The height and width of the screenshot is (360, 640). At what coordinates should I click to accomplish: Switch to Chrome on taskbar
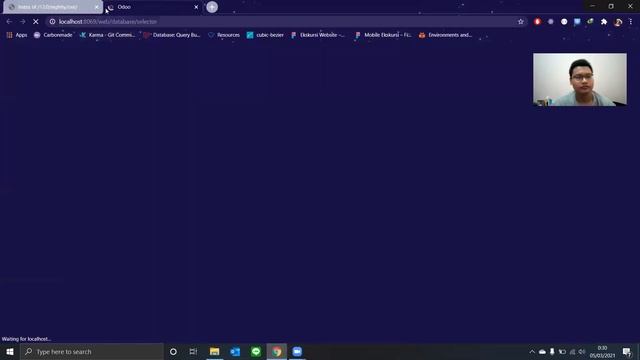click(277, 351)
